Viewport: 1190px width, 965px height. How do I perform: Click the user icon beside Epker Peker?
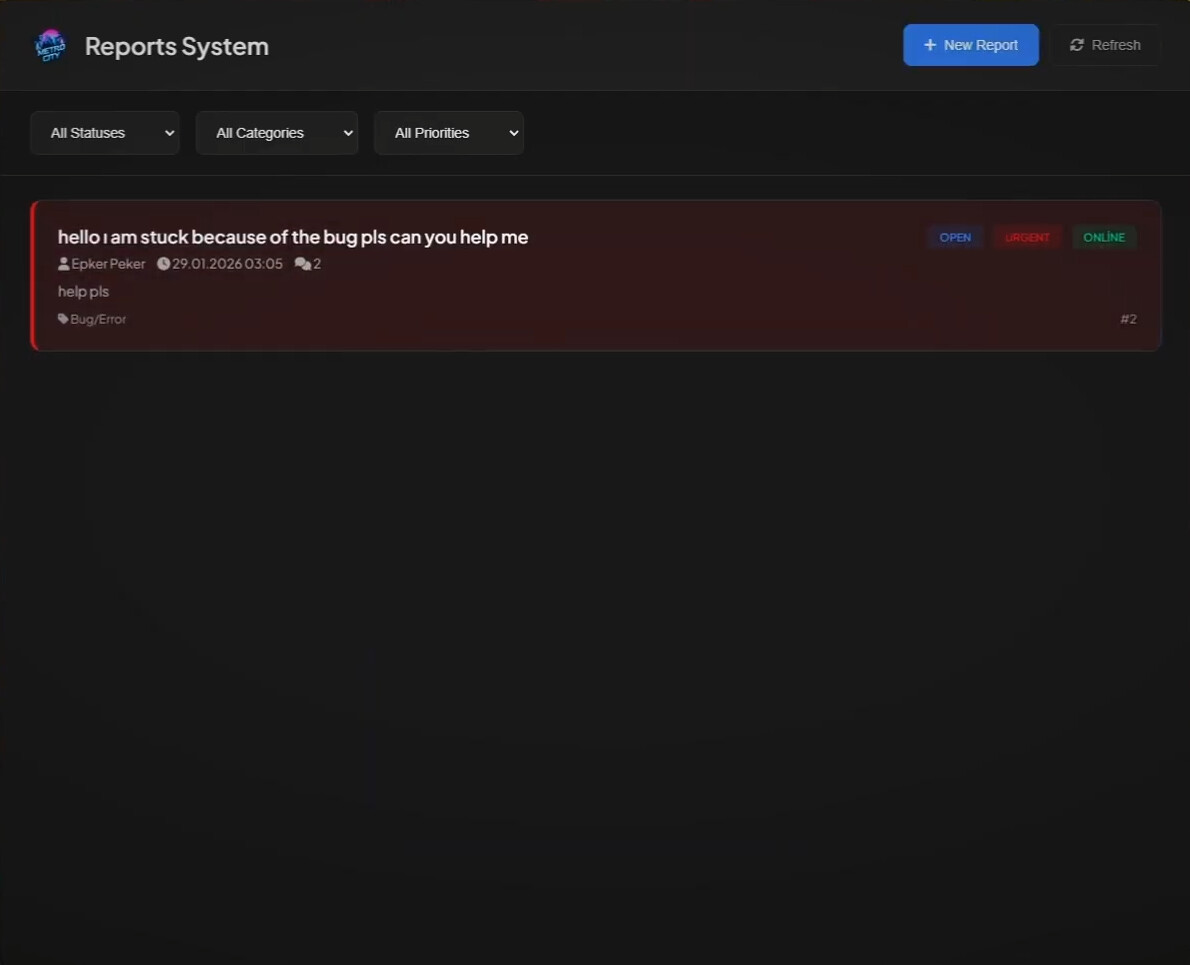pyautogui.click(x=64, y=264)
